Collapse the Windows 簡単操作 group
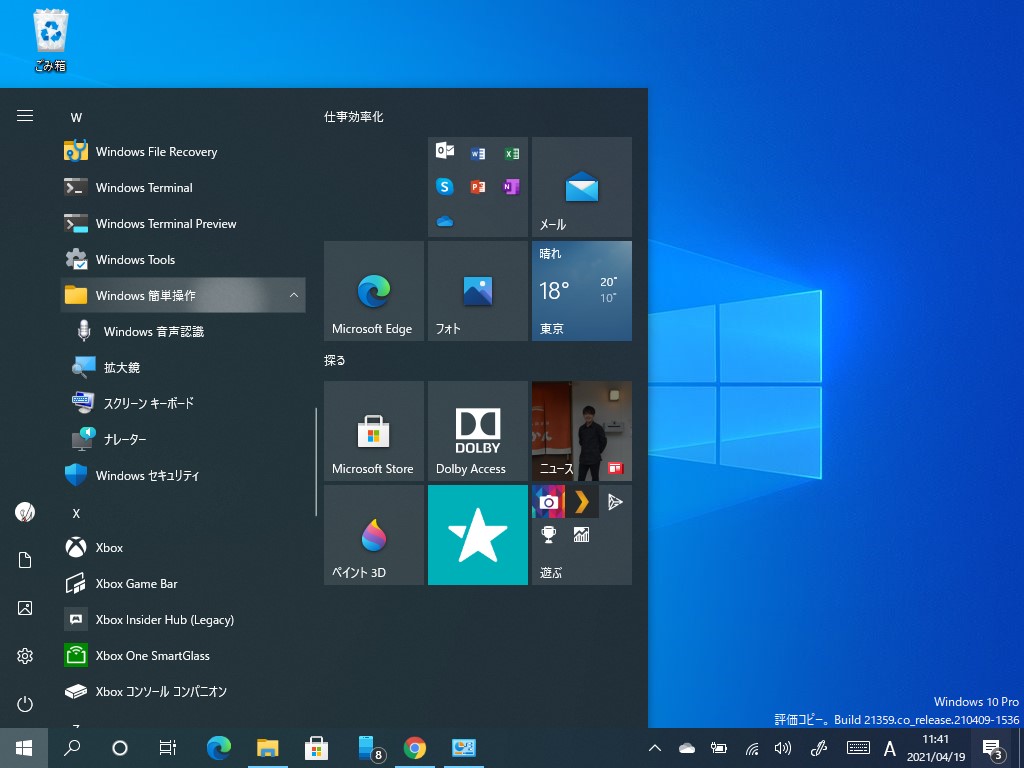The width and height of the screenshot is (1024, 768). (294, 295)
